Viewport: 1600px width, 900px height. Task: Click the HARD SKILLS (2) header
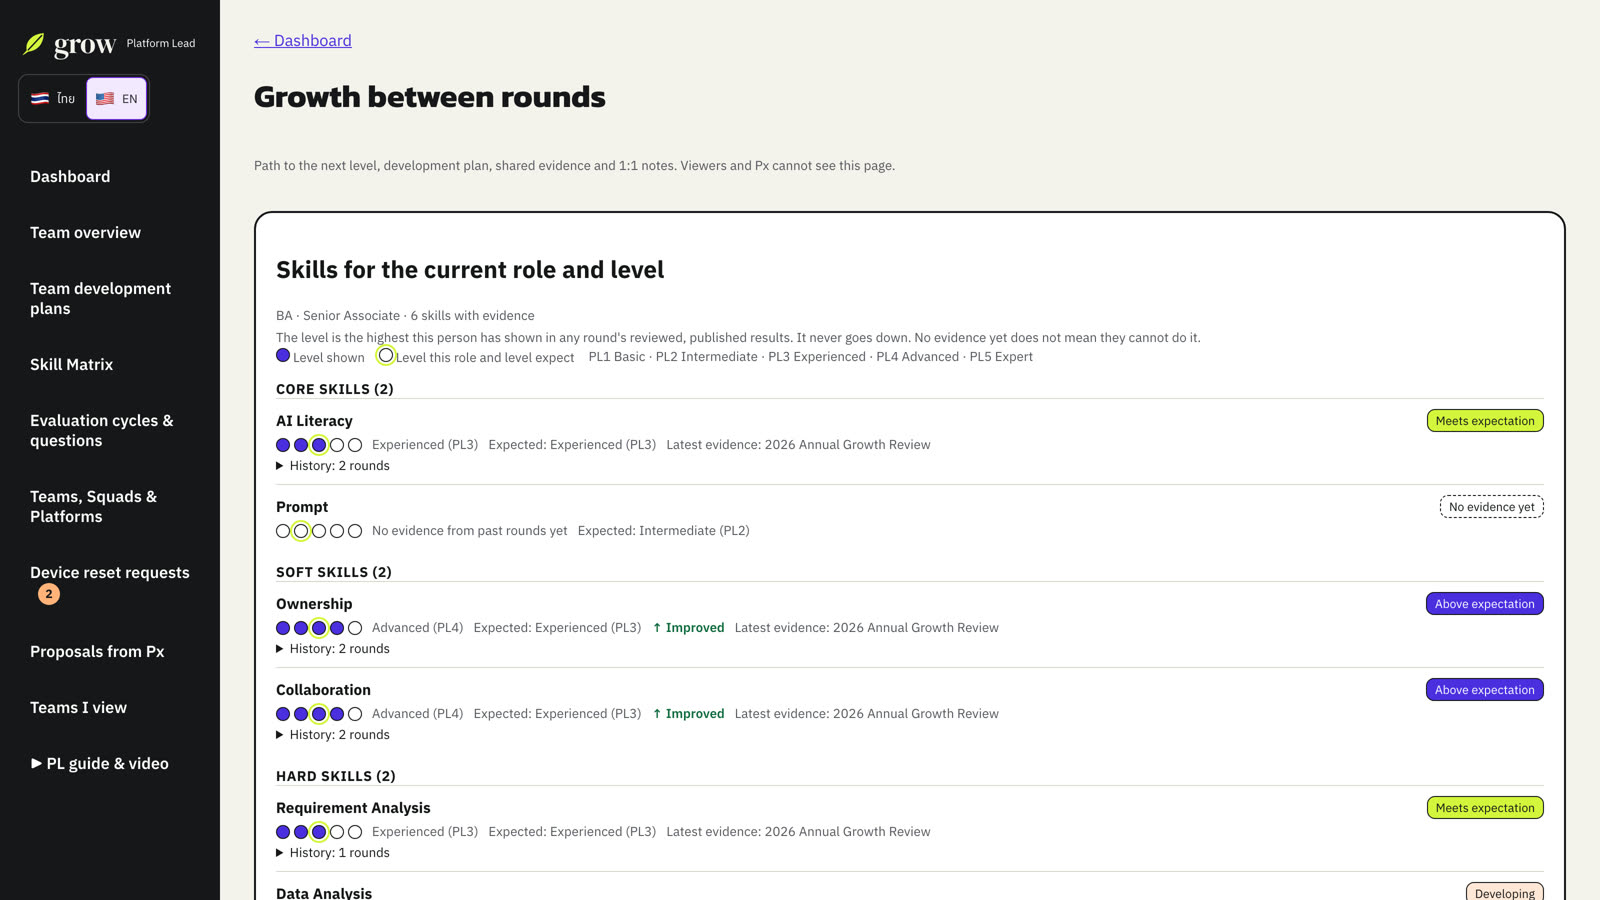tap(336, 776)
